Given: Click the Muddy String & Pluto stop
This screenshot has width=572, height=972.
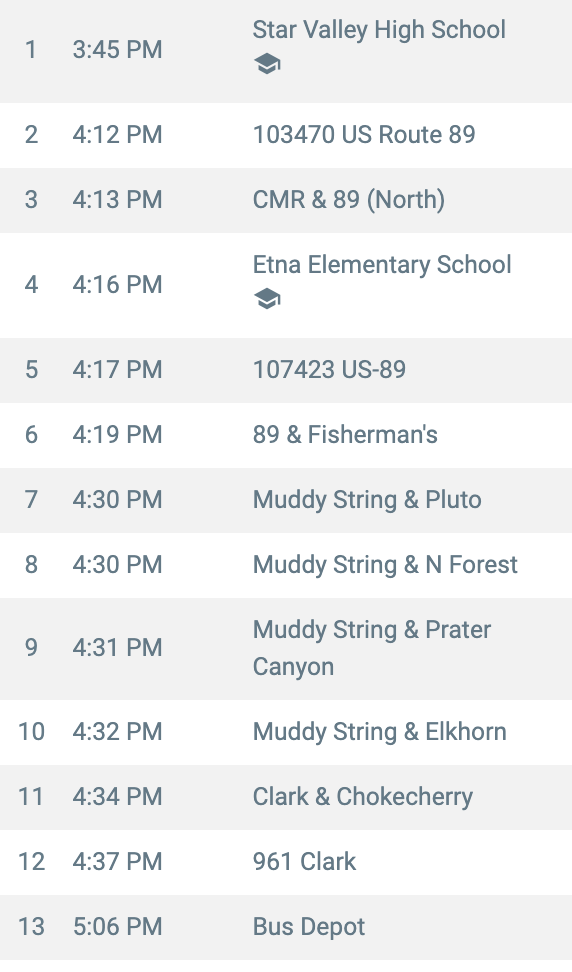Looking at the screenshot, I should click(367, 500).
